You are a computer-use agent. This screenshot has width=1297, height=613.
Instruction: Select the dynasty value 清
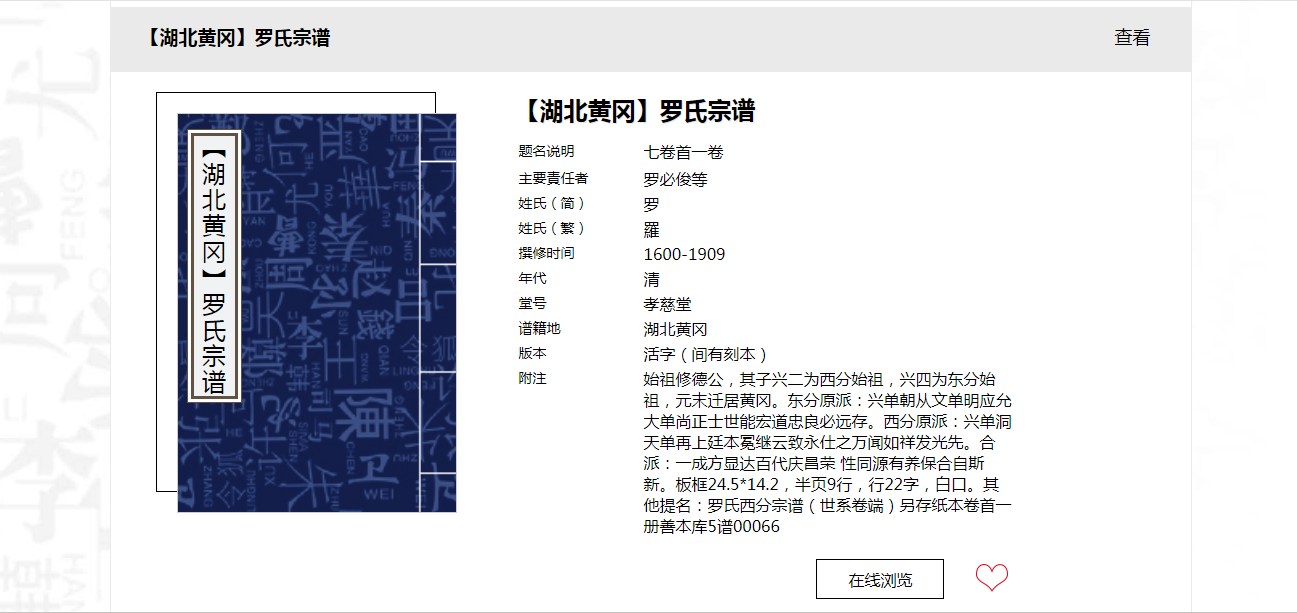pos(651,279)
